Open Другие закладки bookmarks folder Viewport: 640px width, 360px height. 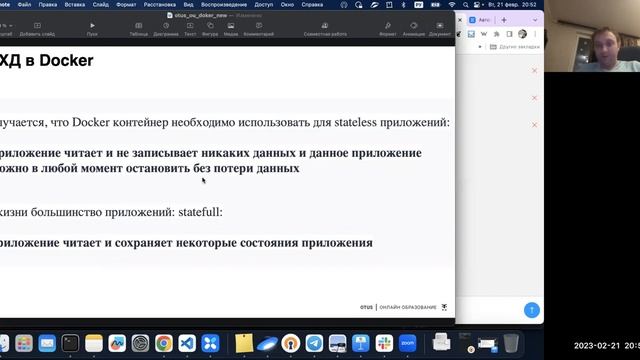point(515,47)
